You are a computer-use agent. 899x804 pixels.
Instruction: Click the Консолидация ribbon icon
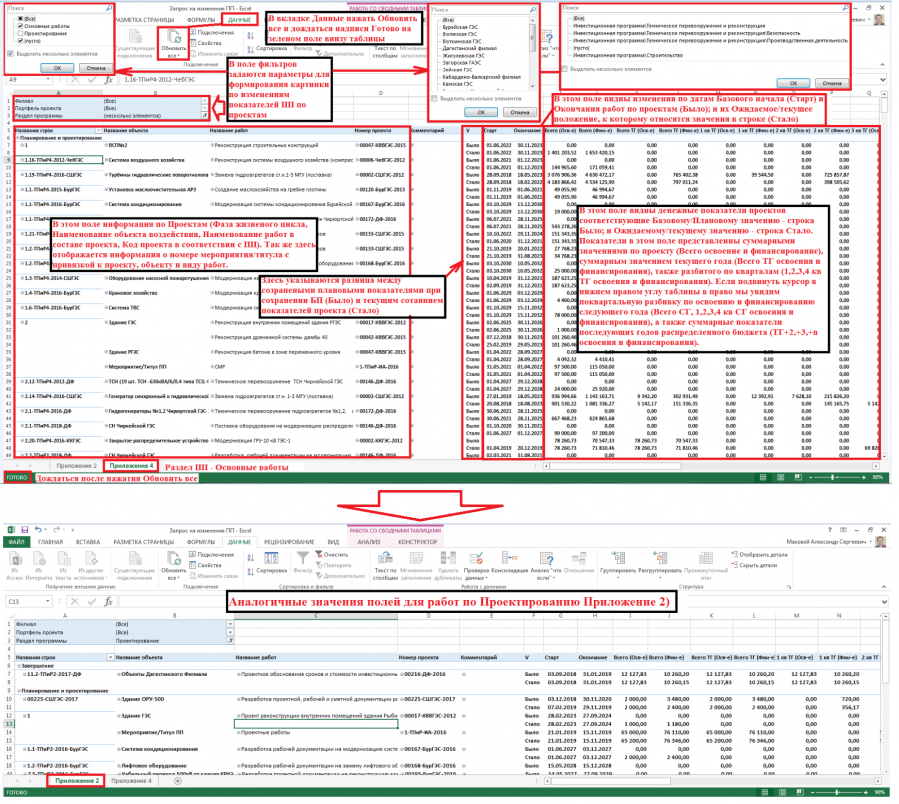click(509, 560)
